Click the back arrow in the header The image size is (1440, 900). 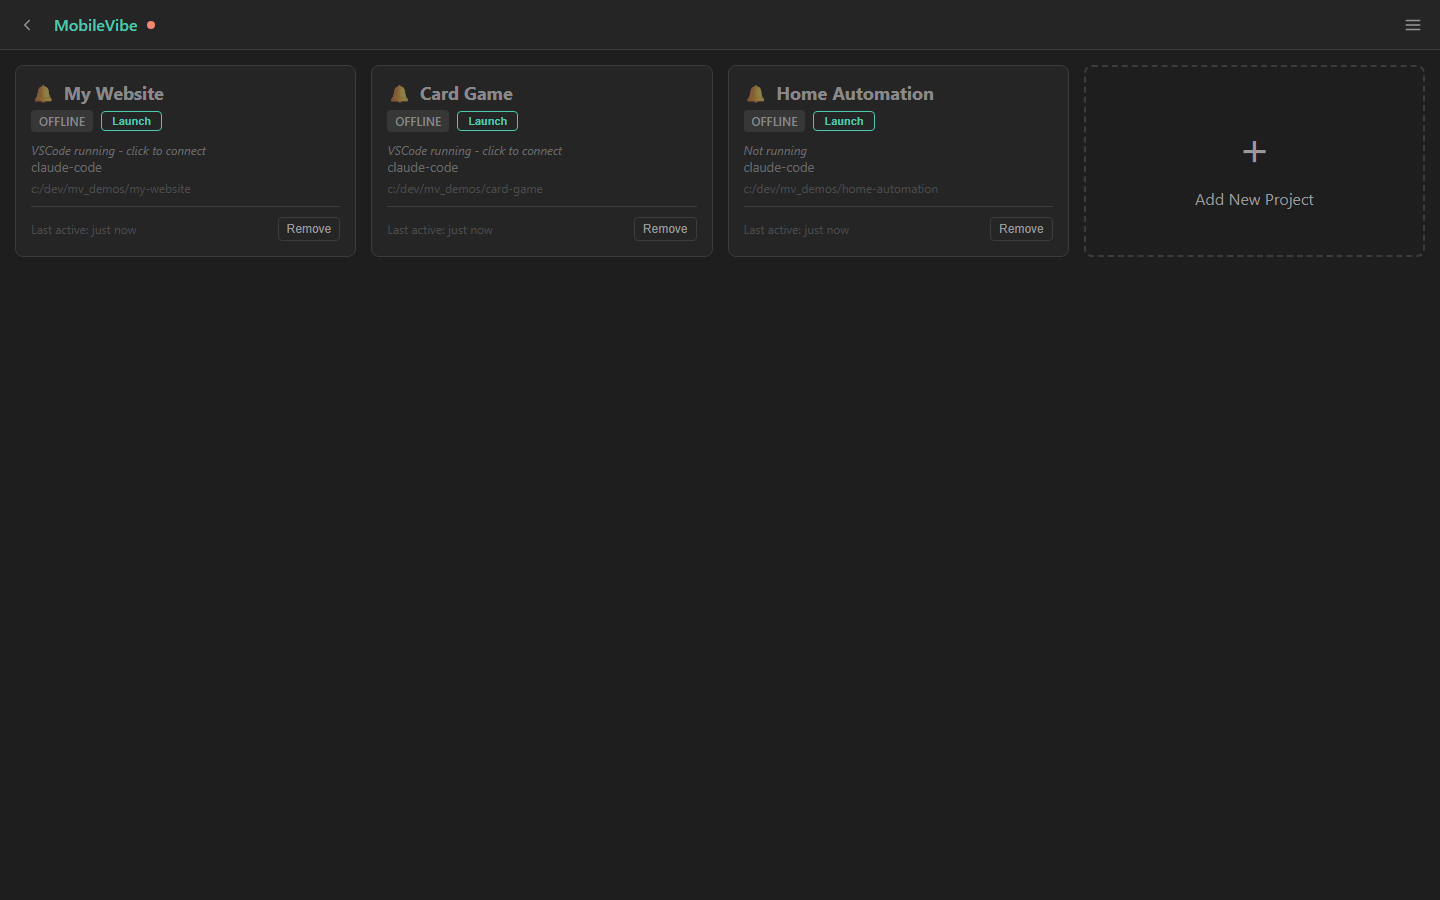click(x=26, y=25)
